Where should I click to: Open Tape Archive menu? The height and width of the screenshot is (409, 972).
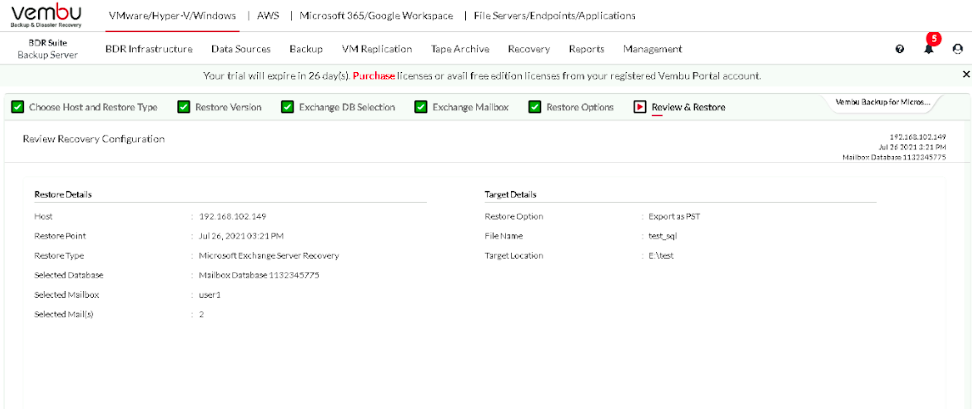click(460, 49)
